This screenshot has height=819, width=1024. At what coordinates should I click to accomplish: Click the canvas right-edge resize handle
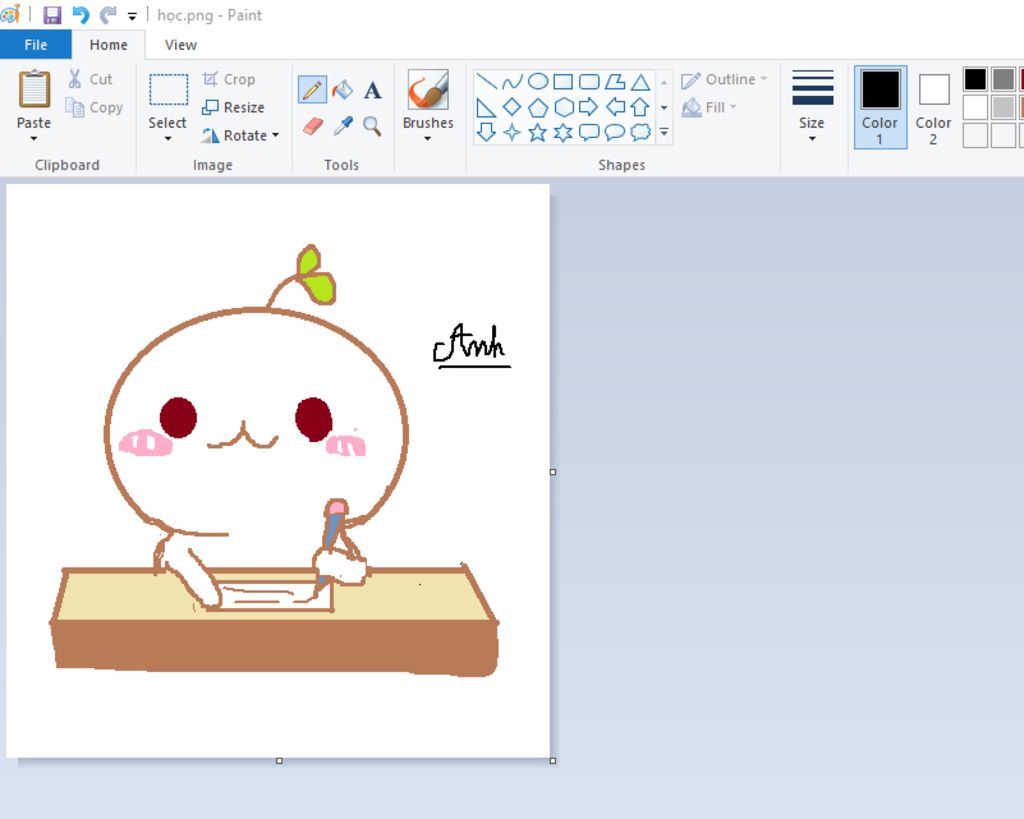(553, 472)
